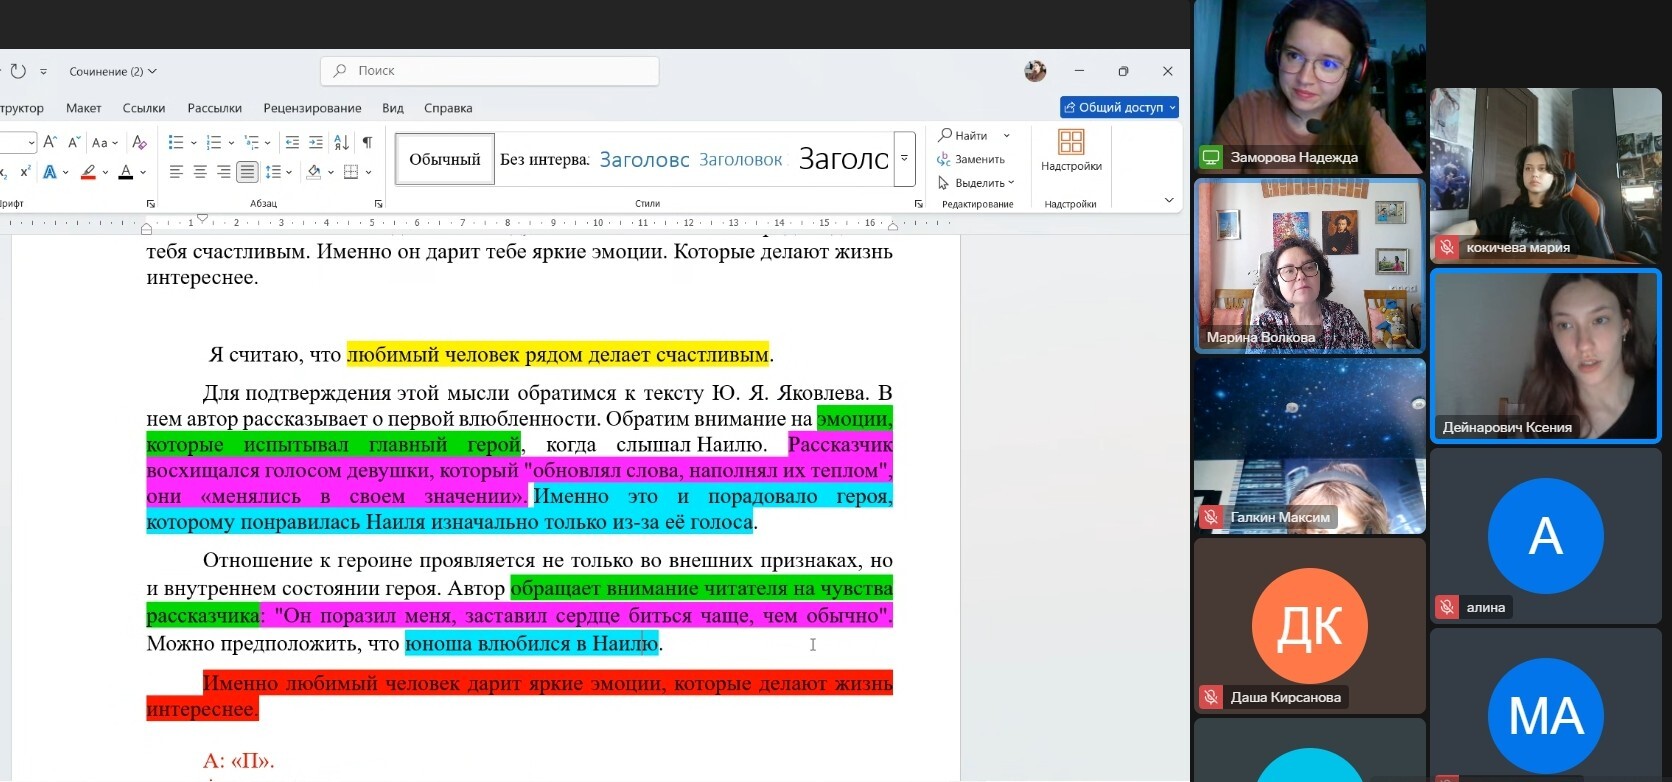Click the first-line indent marker on the ruler
1672x782 pixels.
pyautogui.click(x=203, y=217)
